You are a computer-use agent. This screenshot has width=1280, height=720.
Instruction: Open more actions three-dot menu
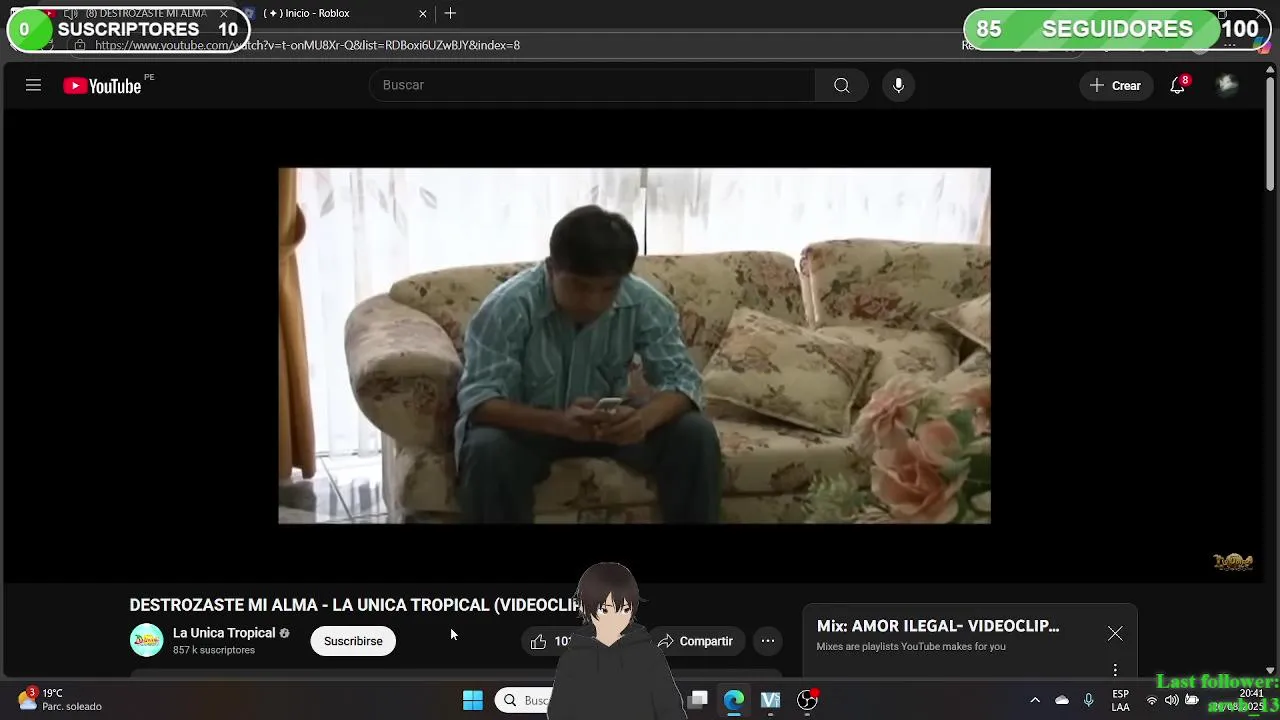pyautogui.click(x=768, y=641)
